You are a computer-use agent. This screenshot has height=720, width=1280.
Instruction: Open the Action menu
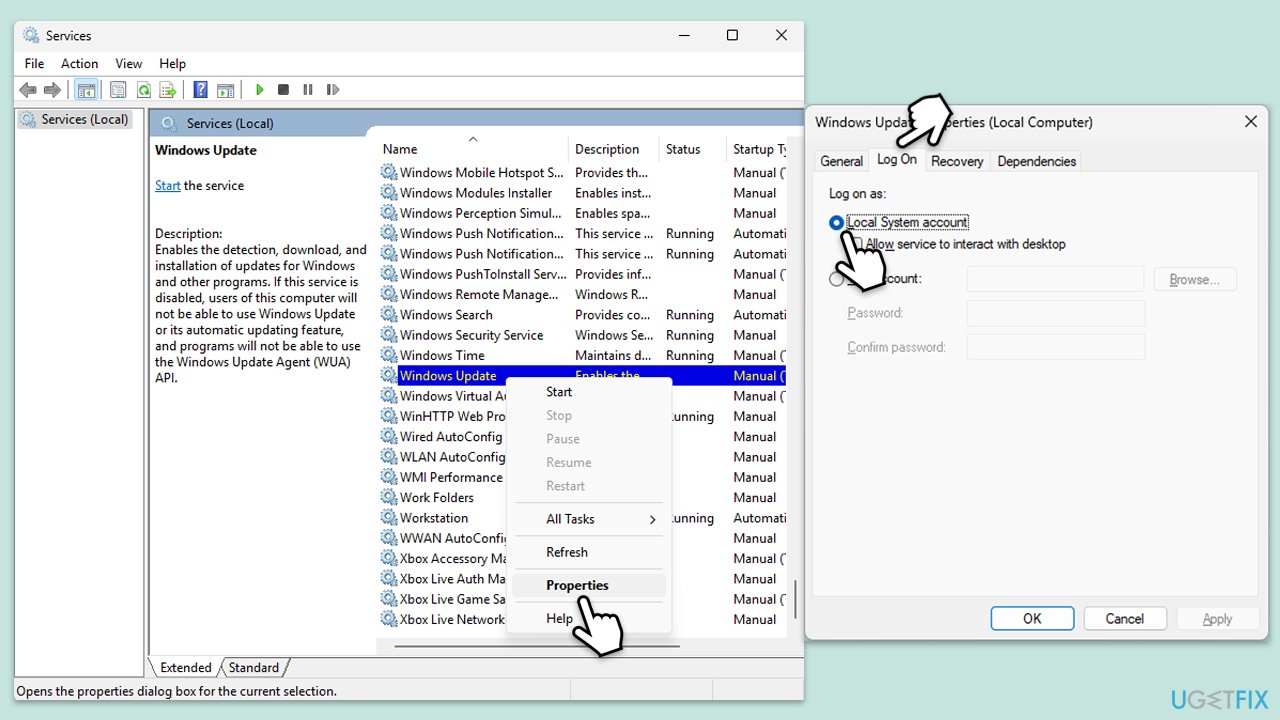click(79, 63)
